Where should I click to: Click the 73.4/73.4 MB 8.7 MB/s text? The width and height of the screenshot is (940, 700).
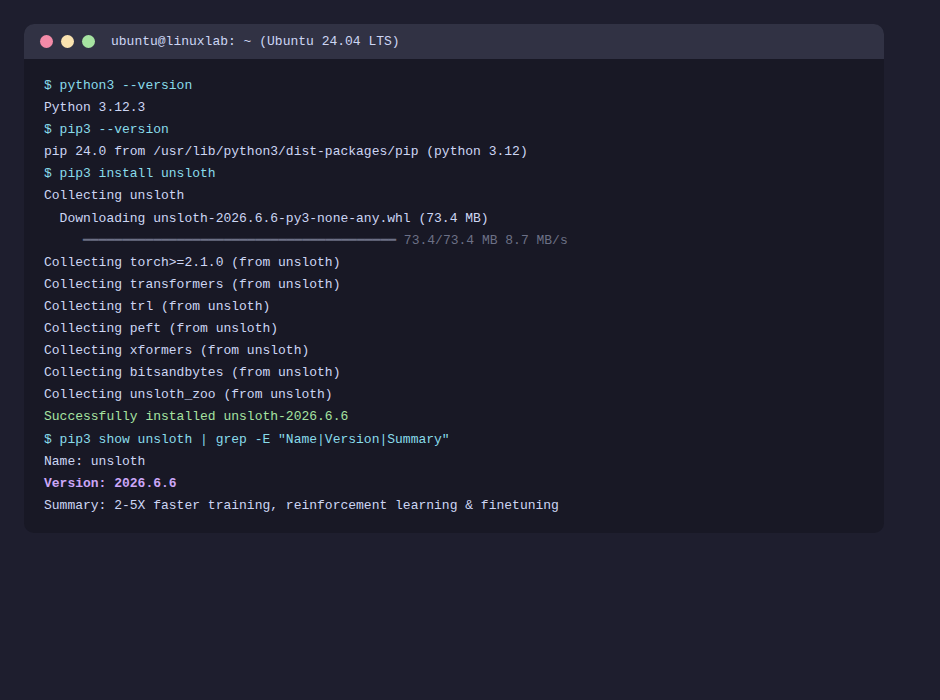pos(486,240)
